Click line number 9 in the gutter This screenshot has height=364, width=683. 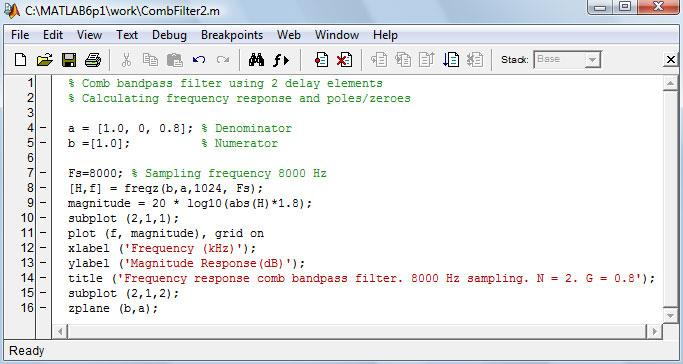click(30, 203)
